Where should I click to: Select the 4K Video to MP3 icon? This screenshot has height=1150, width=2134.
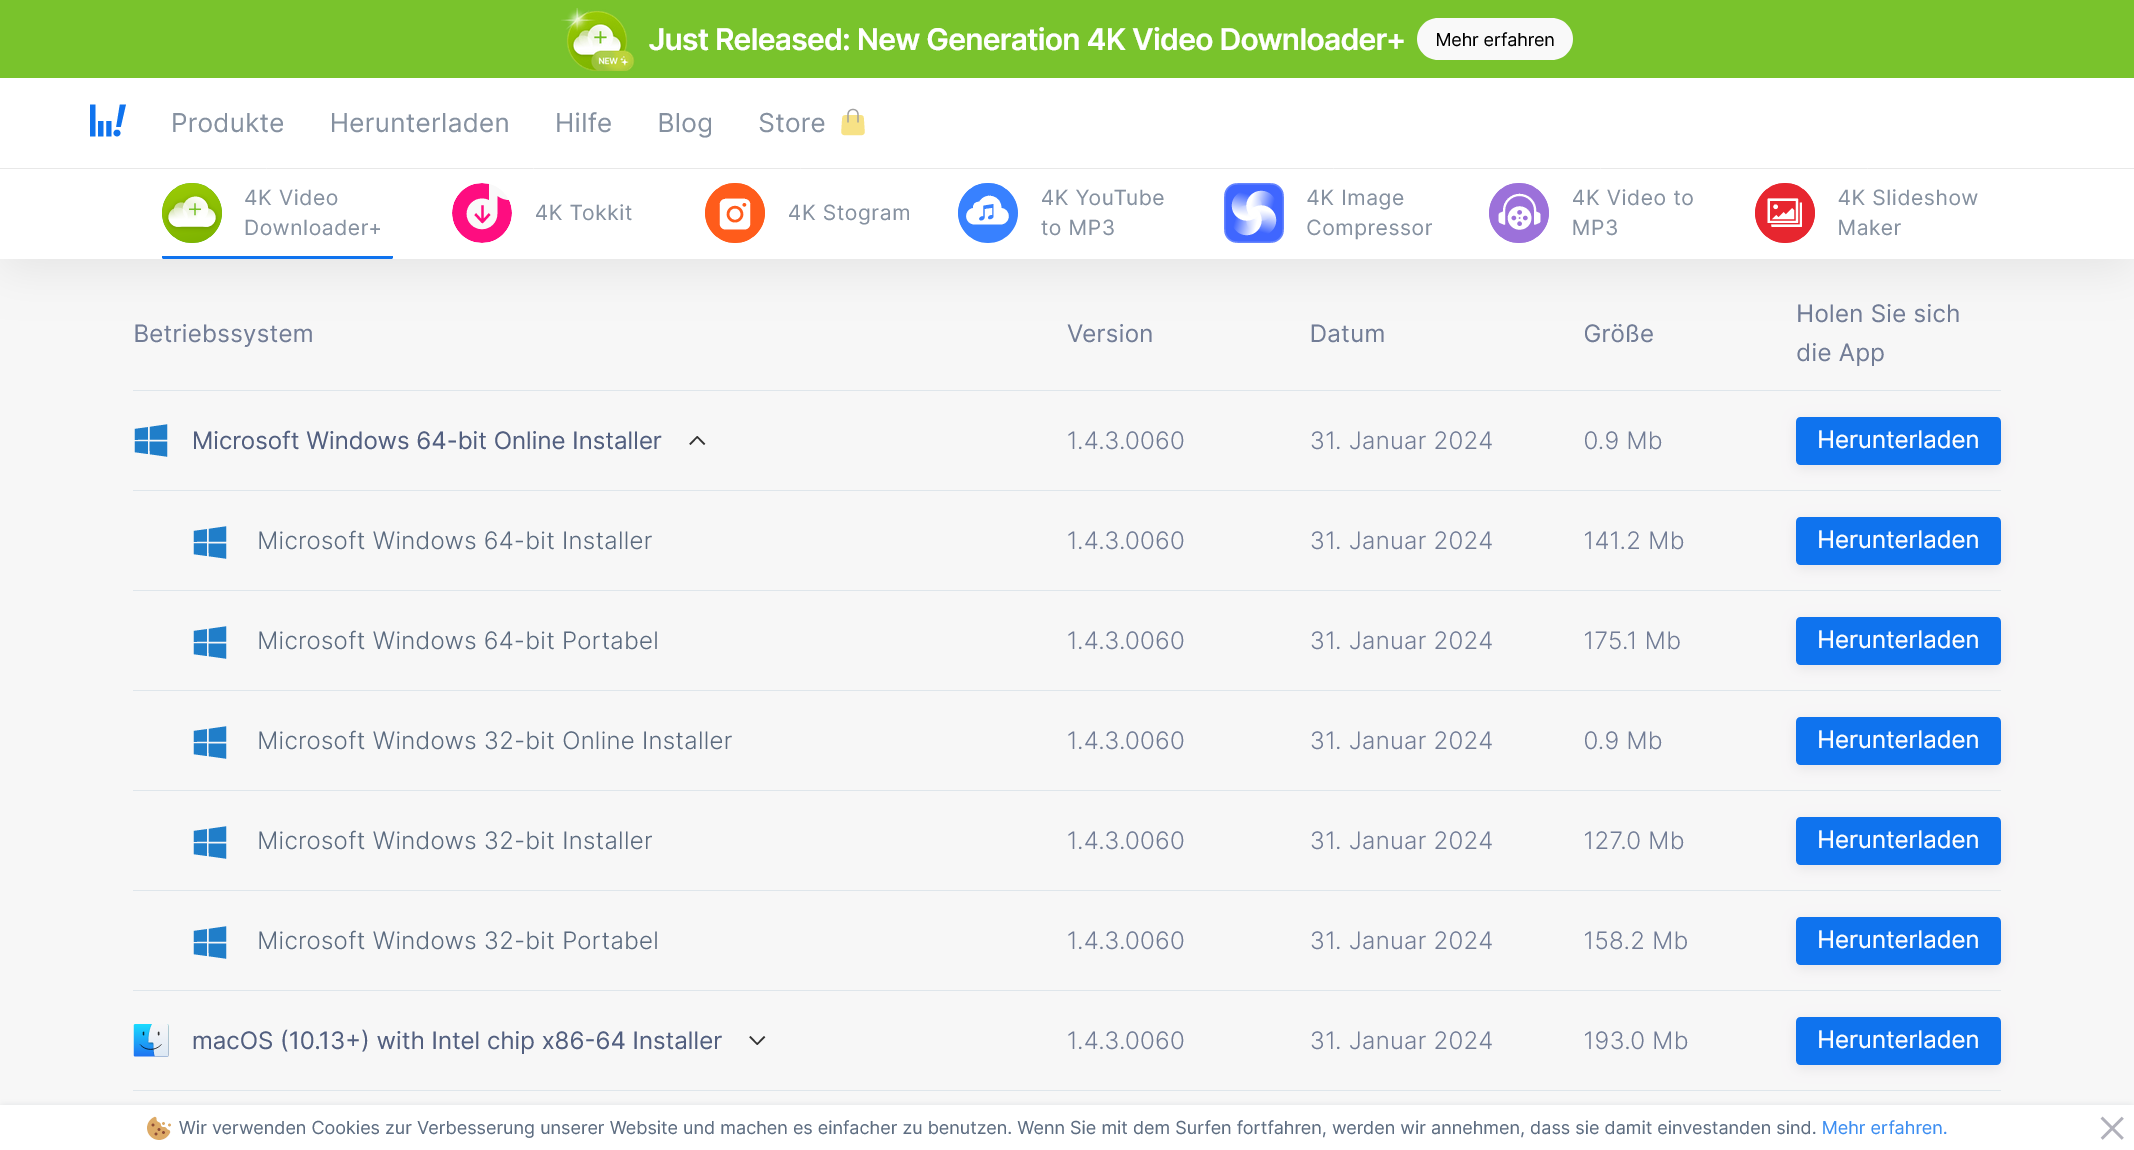1518,213
